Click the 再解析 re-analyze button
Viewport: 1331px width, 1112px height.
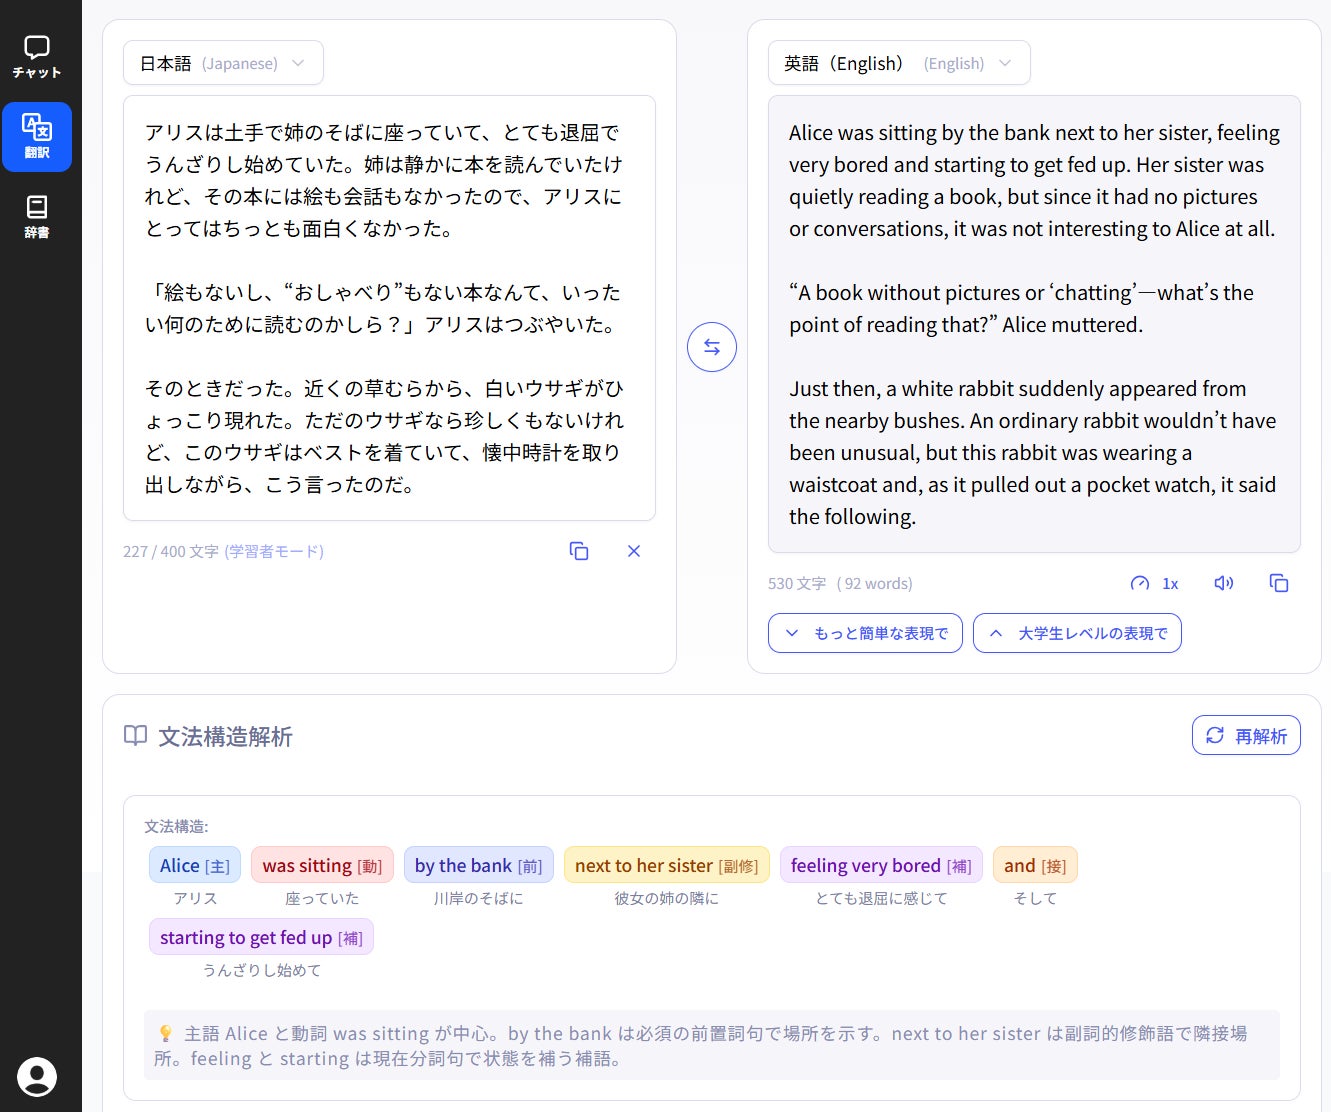[x=1246, y=735]
